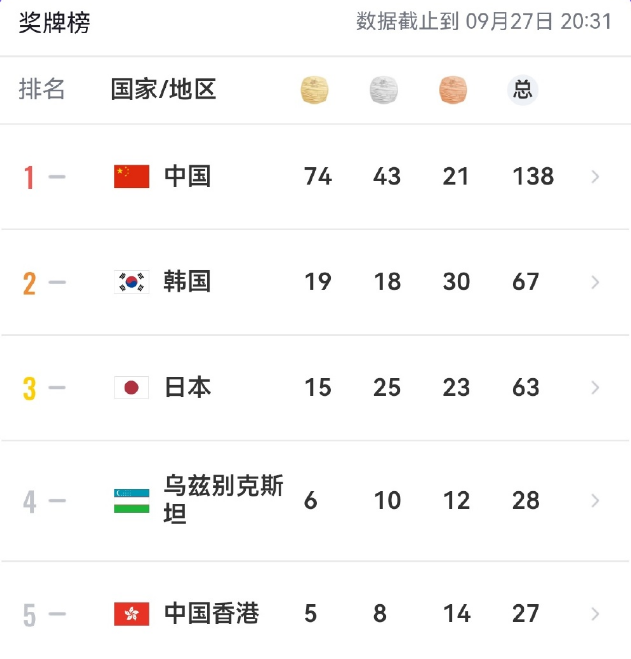Click the South Korea flag icon
Image resolution: width=631 pixels, height=659 pixels.
coord(132,282)
